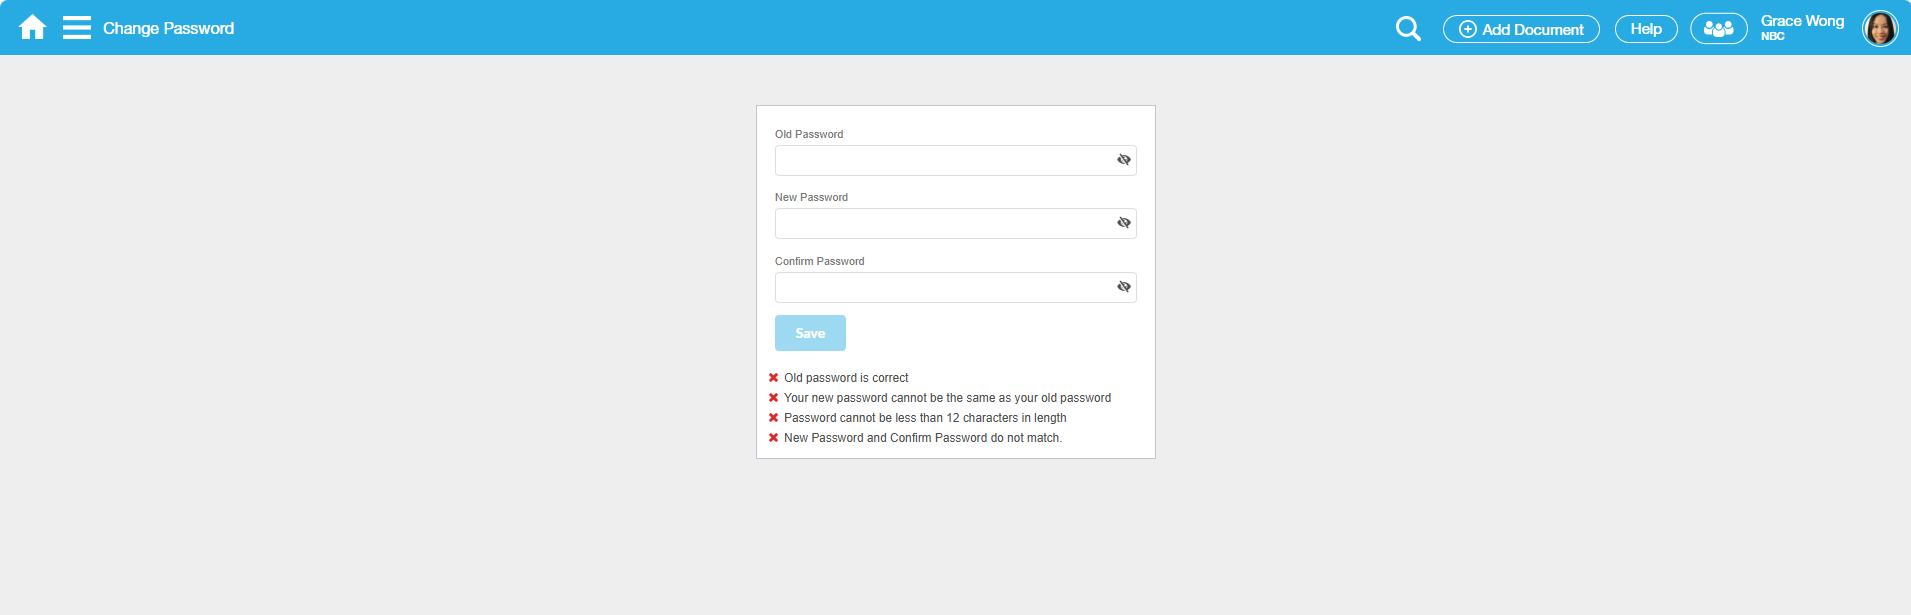
Task: Open the users group icon button
Action: [1718, 29]
